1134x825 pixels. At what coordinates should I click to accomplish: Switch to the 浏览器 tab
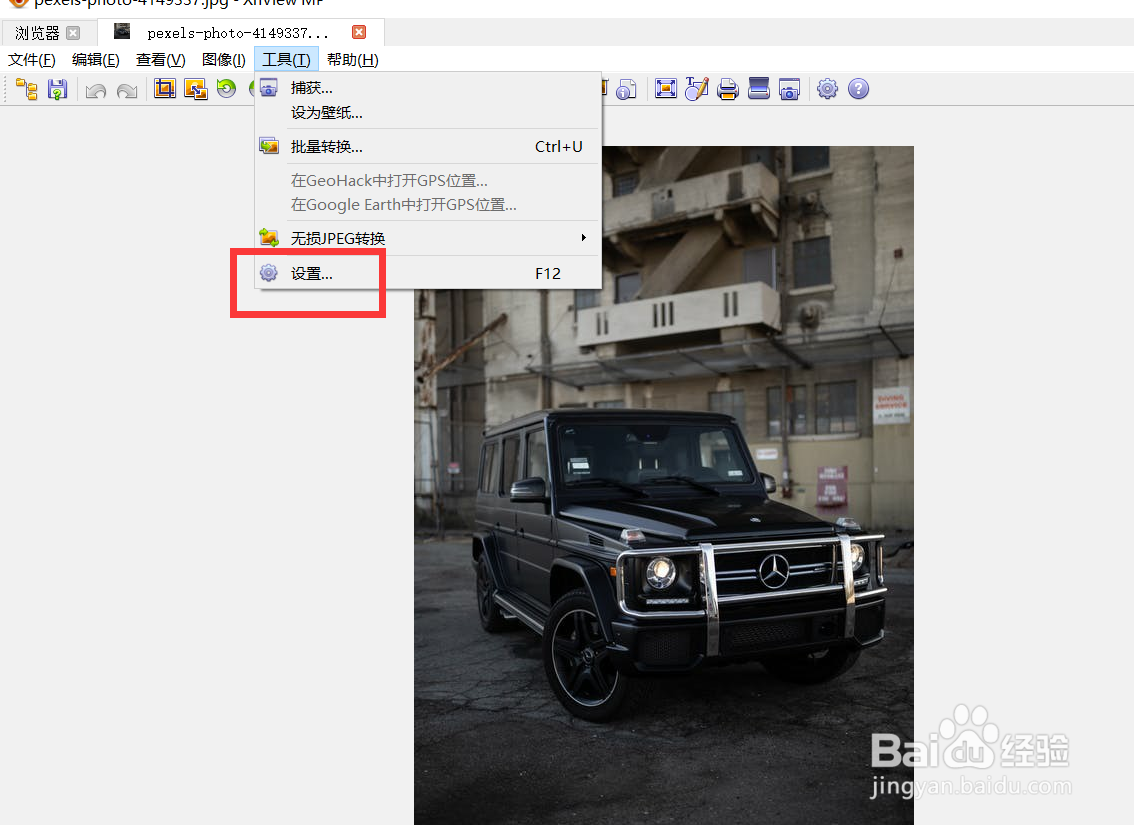point(38,33)
